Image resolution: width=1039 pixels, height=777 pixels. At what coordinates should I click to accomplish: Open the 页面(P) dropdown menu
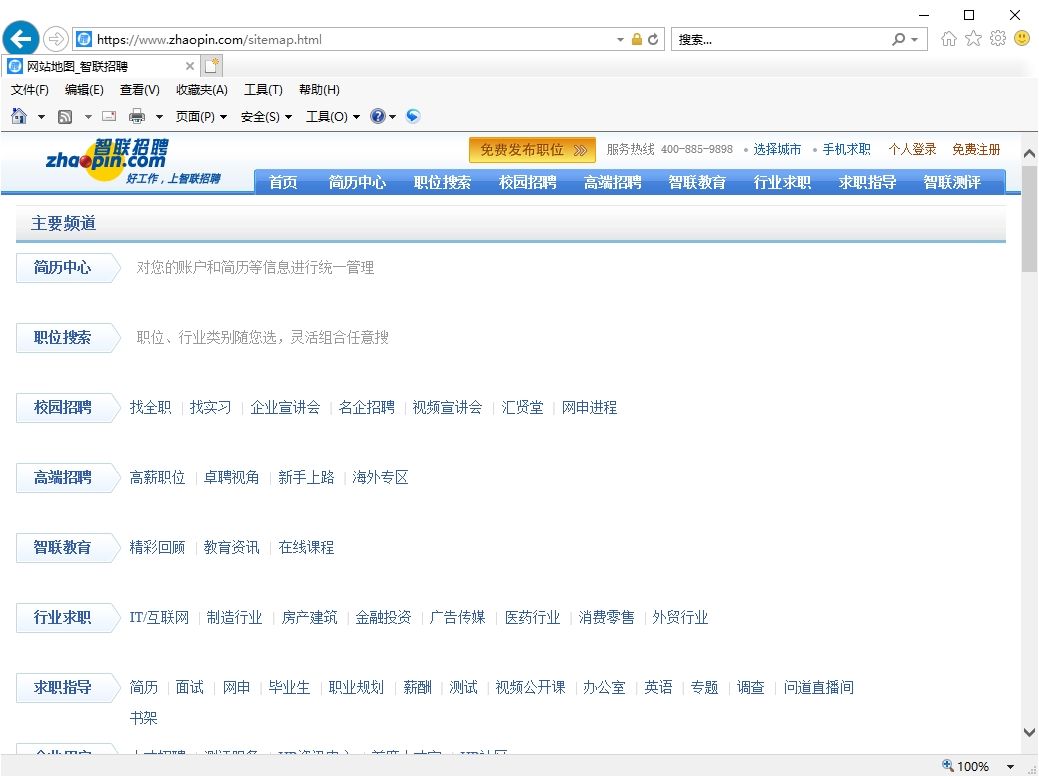(194, 116)
